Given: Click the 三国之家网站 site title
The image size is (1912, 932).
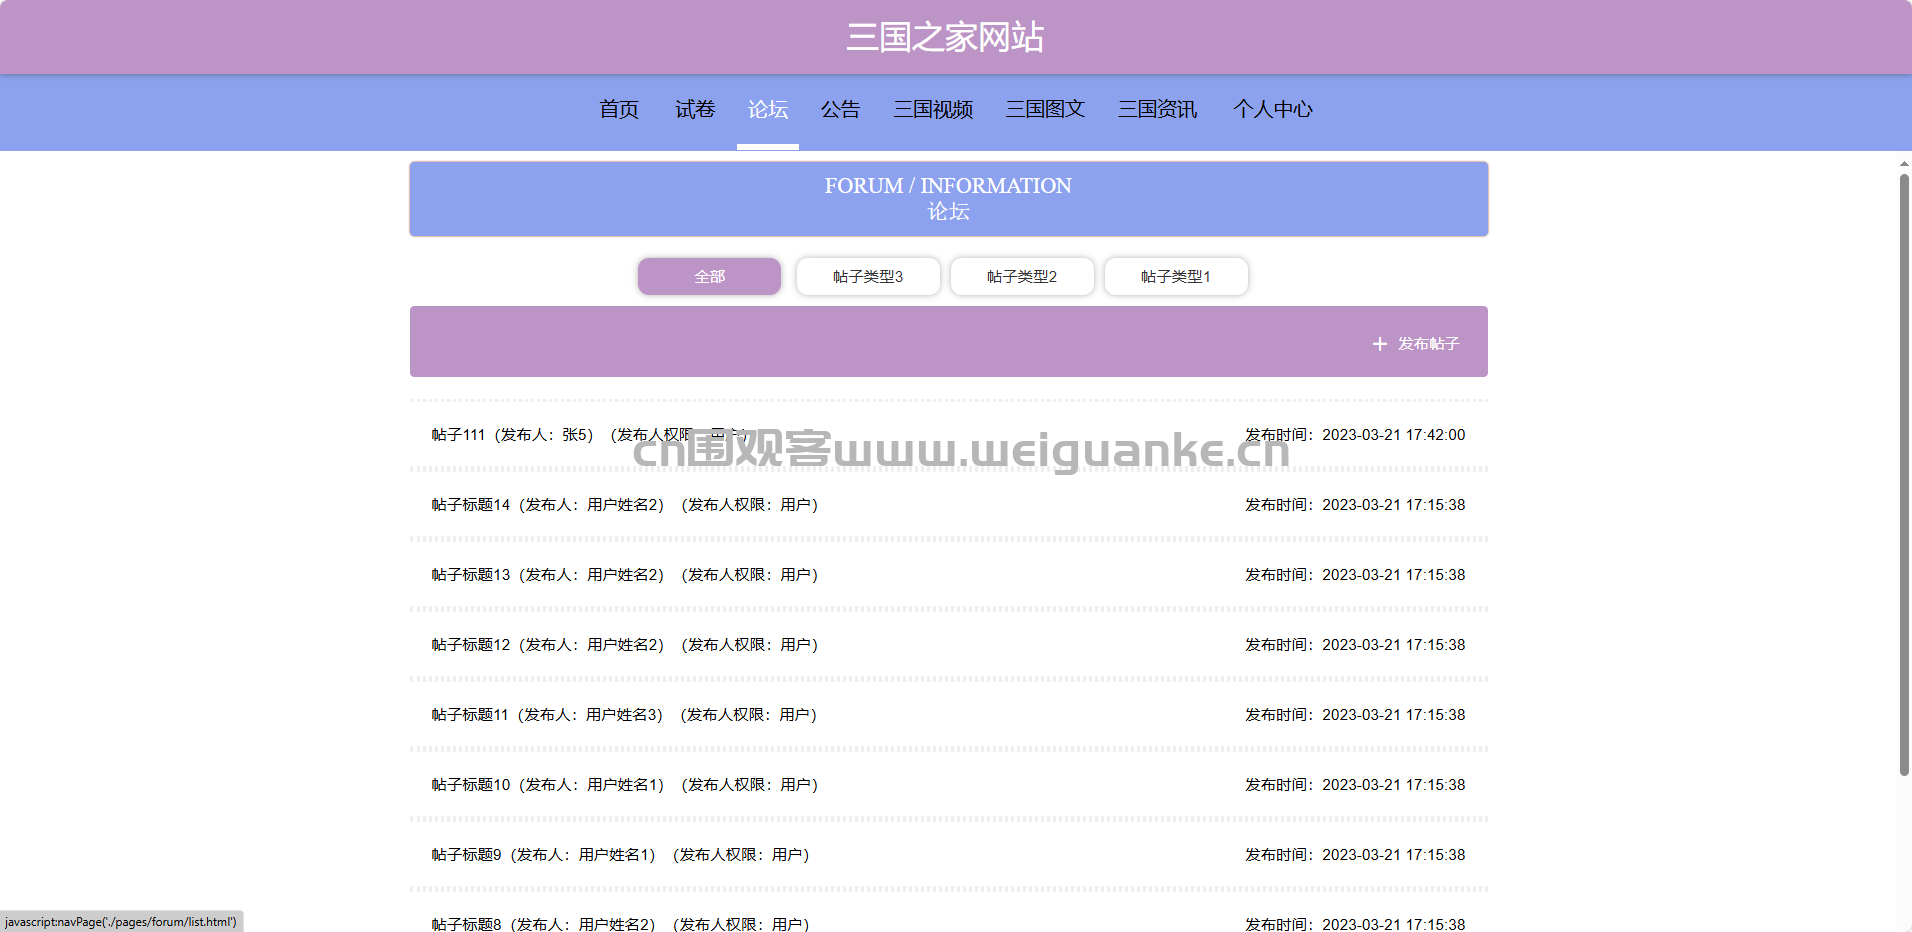Looking at the screenshot, I should tap(945, 37).
